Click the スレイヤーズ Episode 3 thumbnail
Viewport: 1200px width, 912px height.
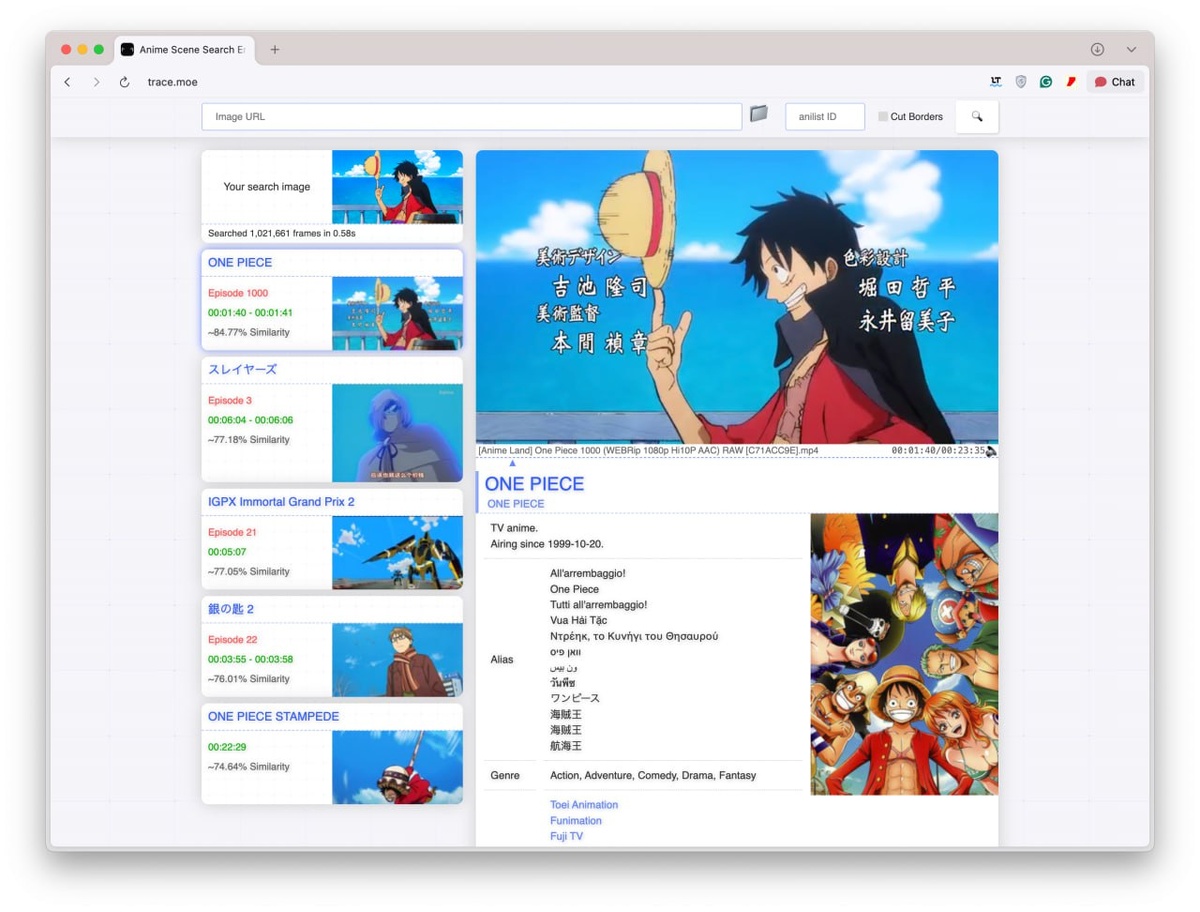pos(397,433)
